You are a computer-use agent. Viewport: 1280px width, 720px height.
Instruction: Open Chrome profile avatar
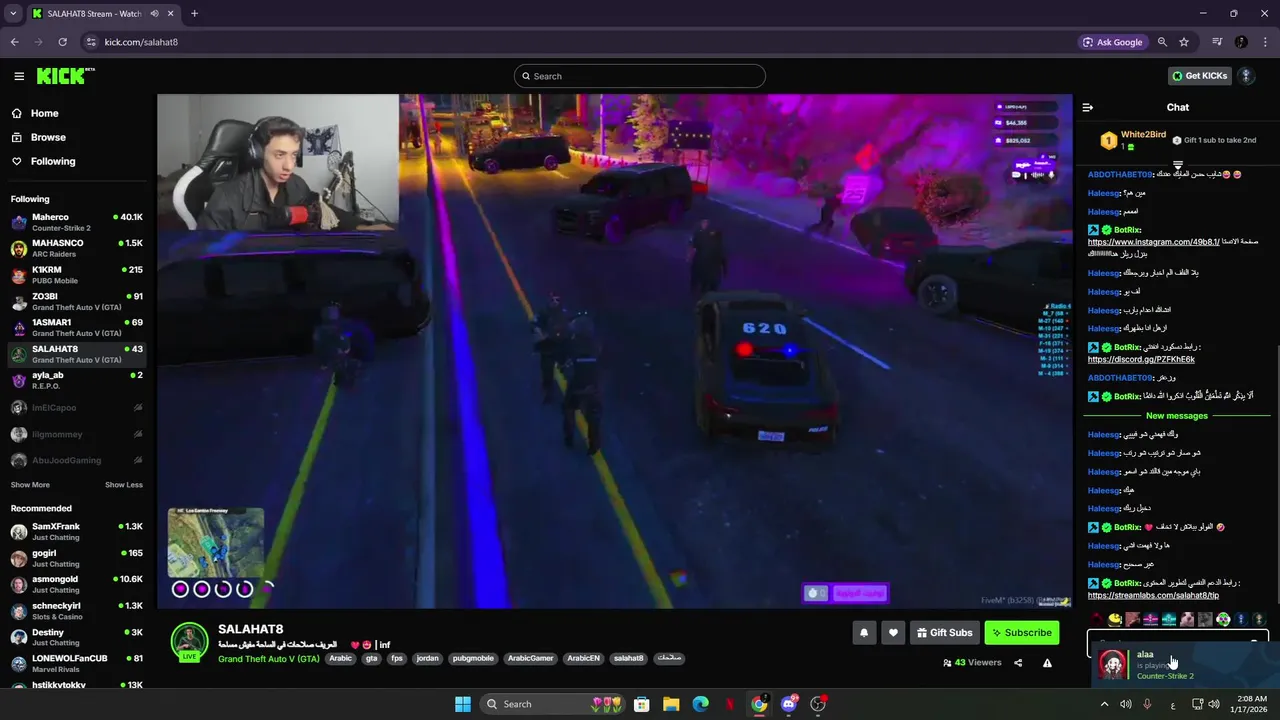[x=1241, y=42]
